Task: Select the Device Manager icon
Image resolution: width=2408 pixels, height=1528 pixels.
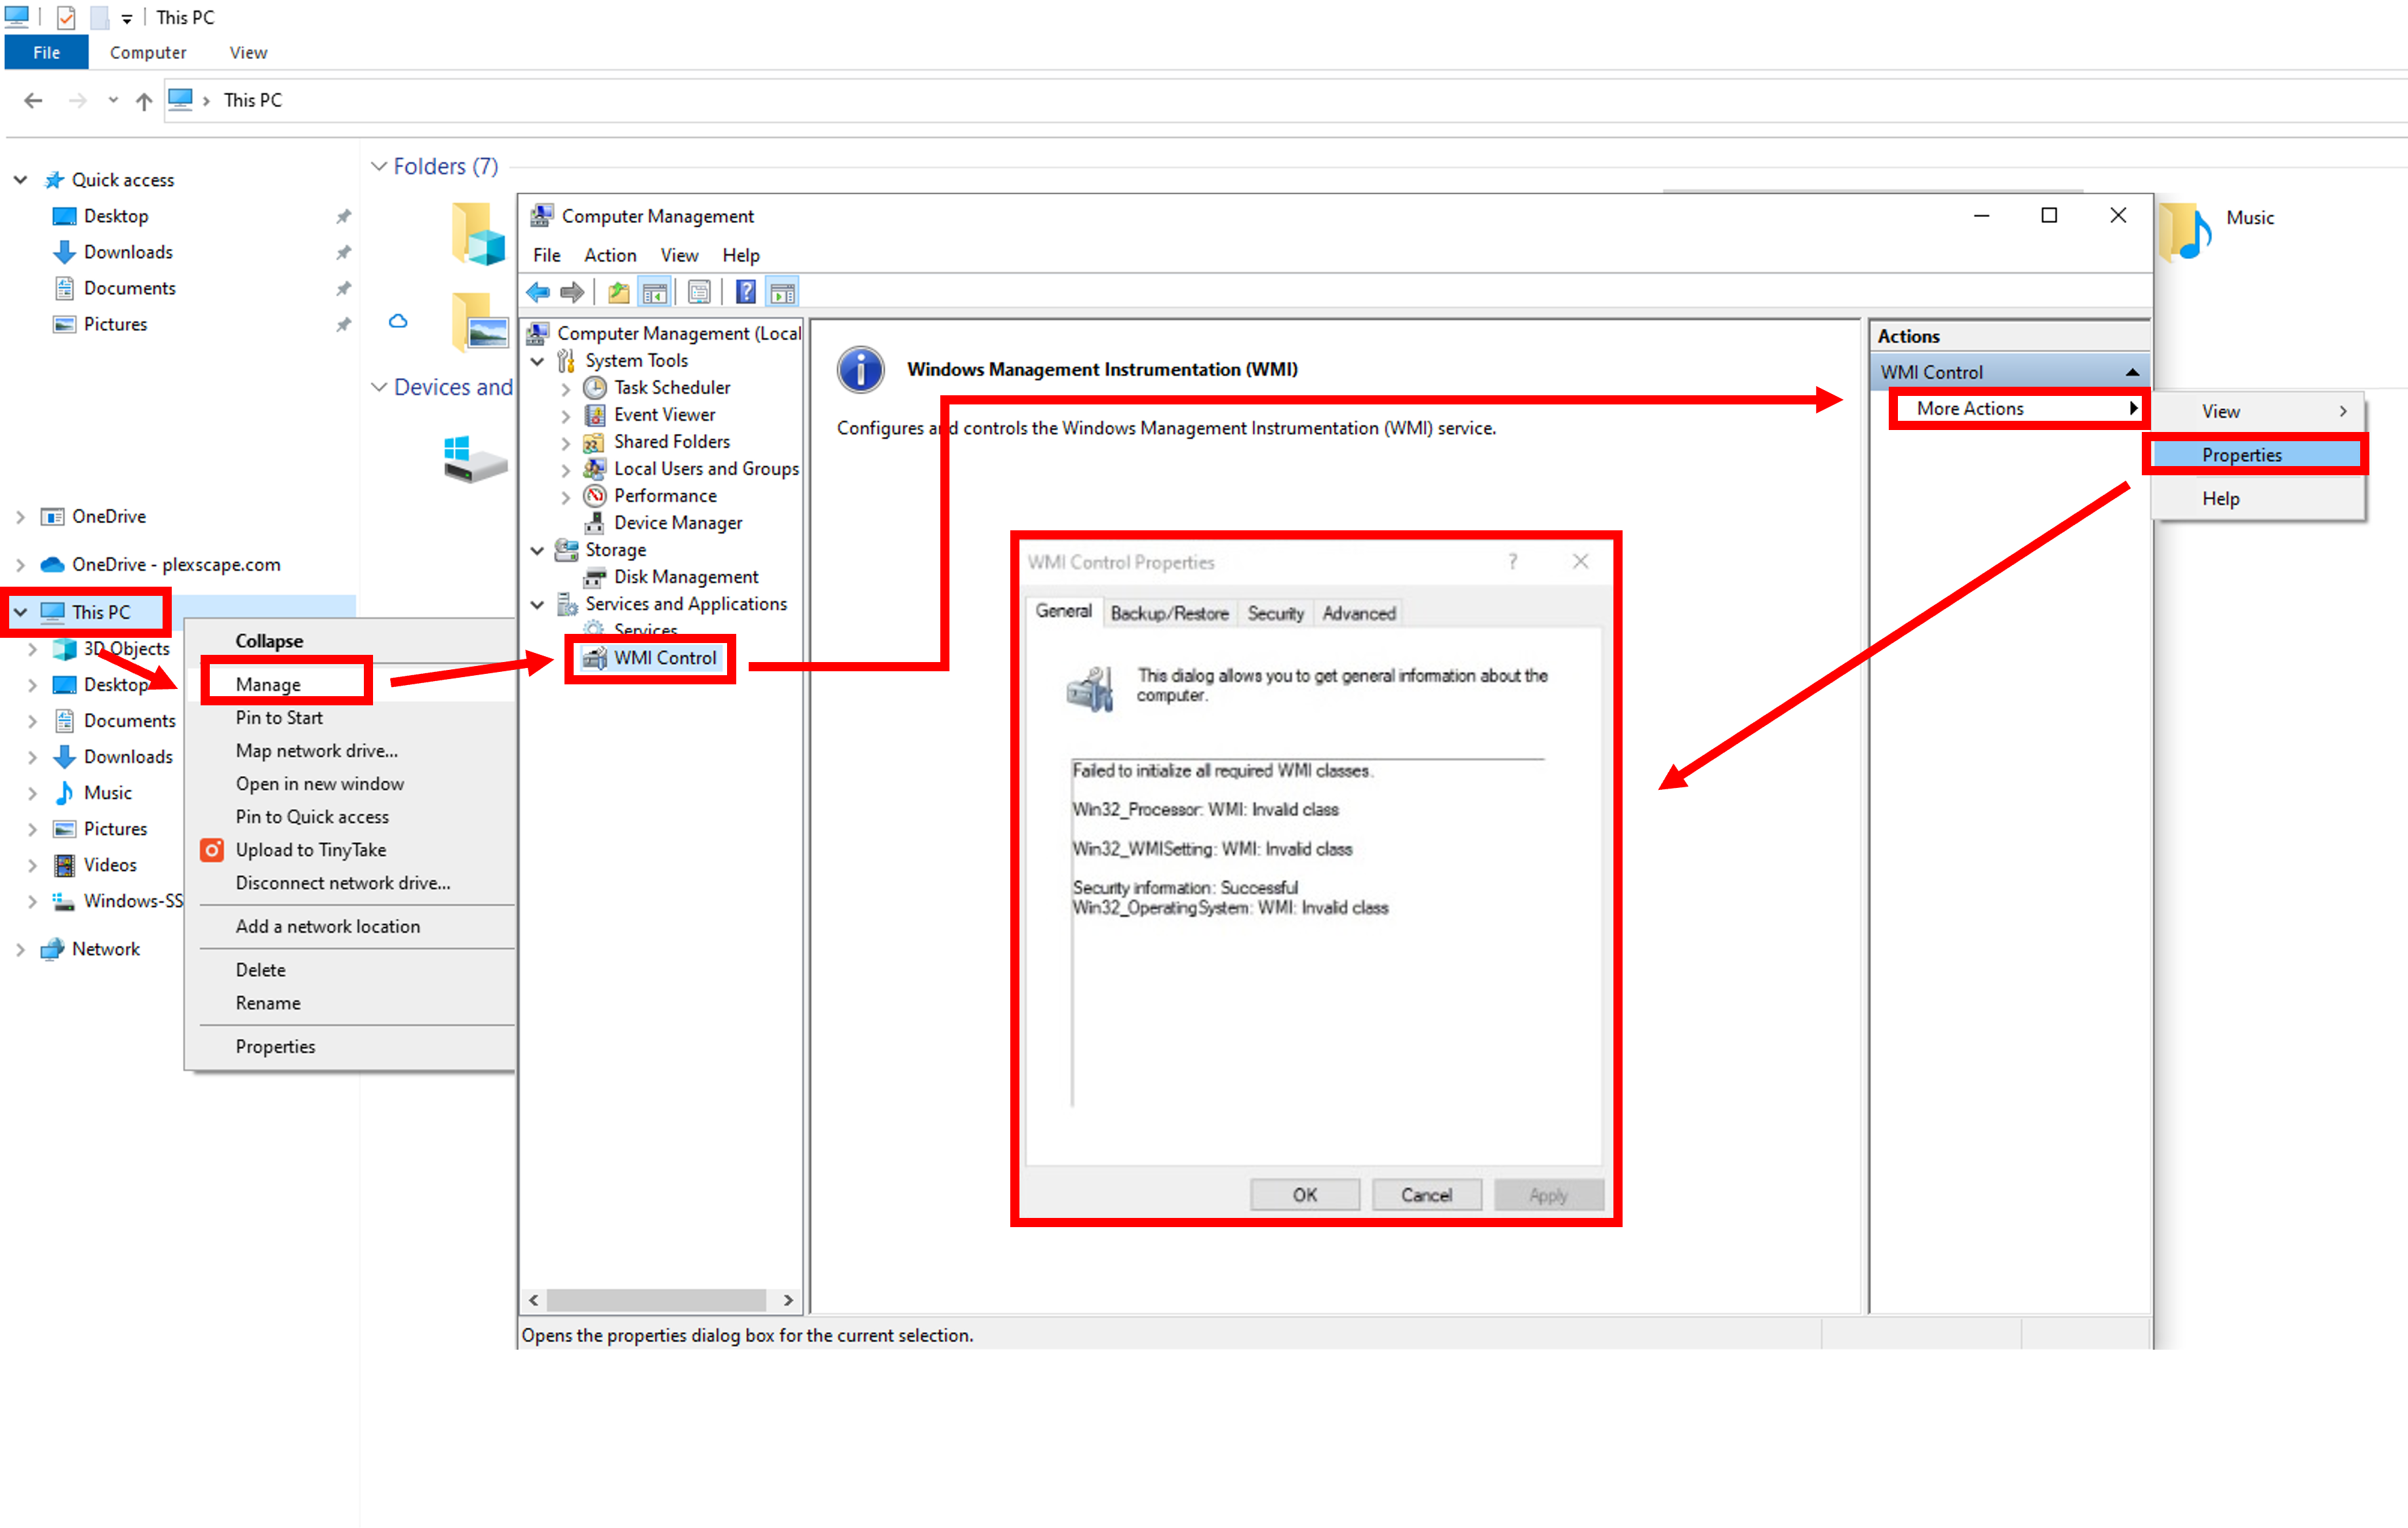Action: coord(594,522)
